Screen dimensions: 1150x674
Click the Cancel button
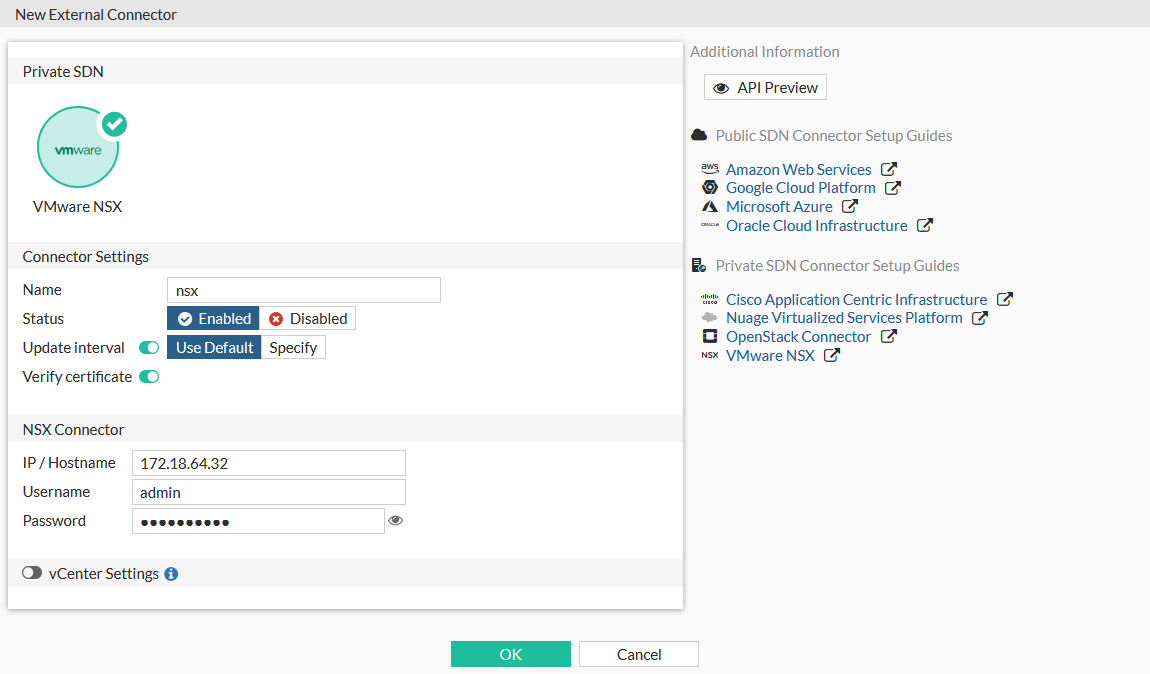pyautogui.click(x=639, y=654)
